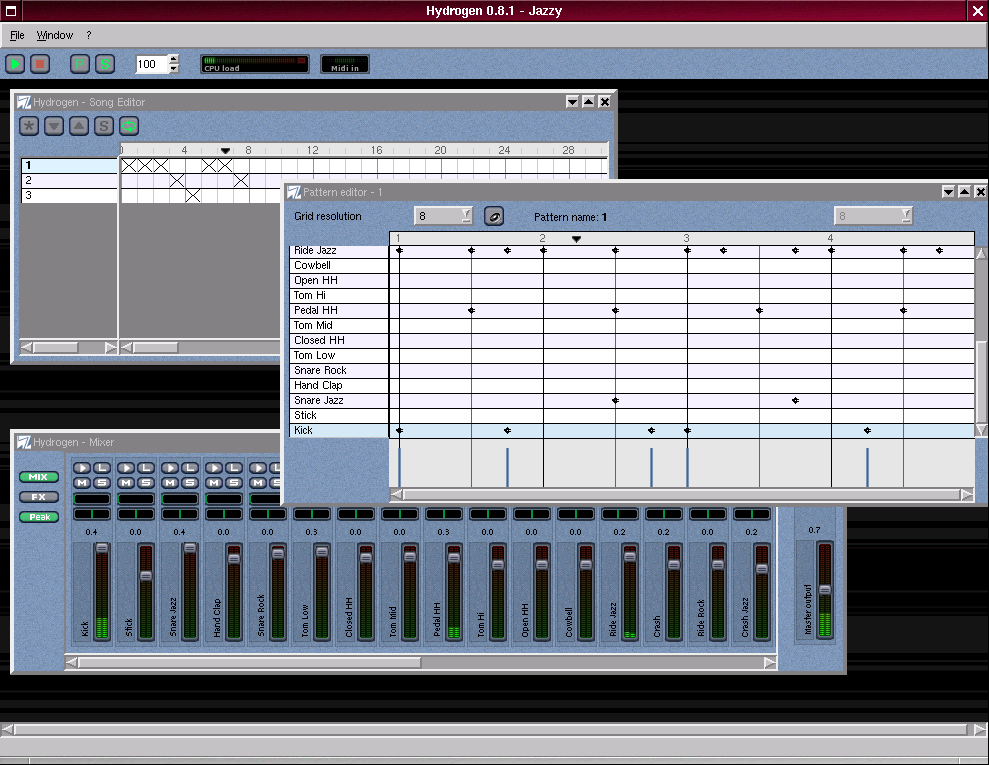
Task: Click the Midi in indicator
Action: (344, 64)
